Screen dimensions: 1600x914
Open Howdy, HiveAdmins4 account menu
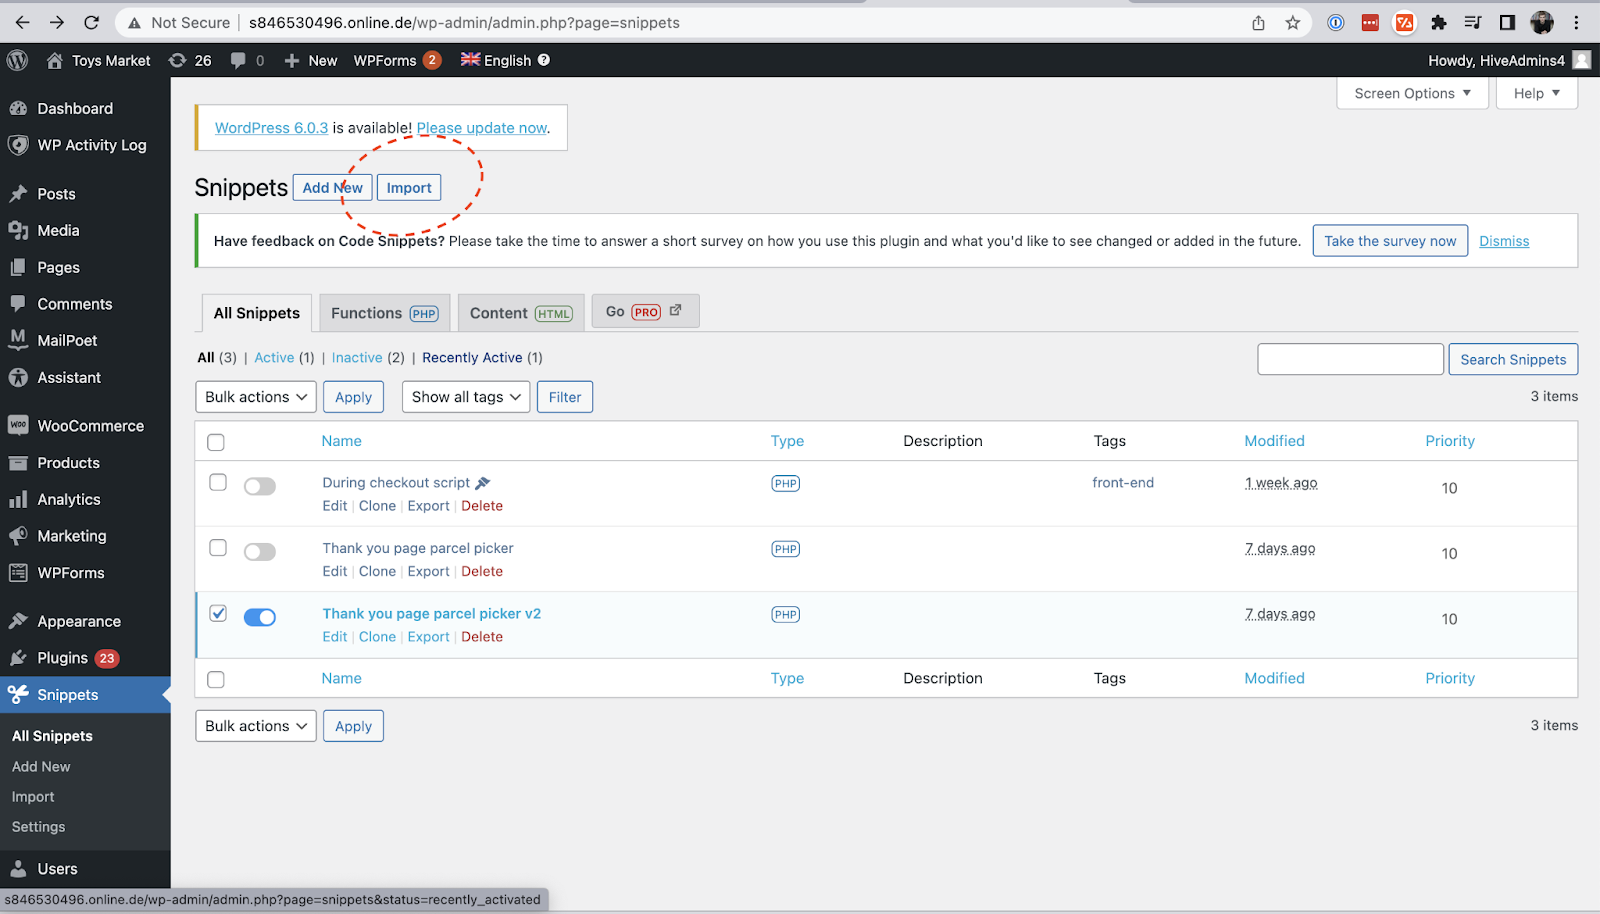click(x=1510, y=60)
